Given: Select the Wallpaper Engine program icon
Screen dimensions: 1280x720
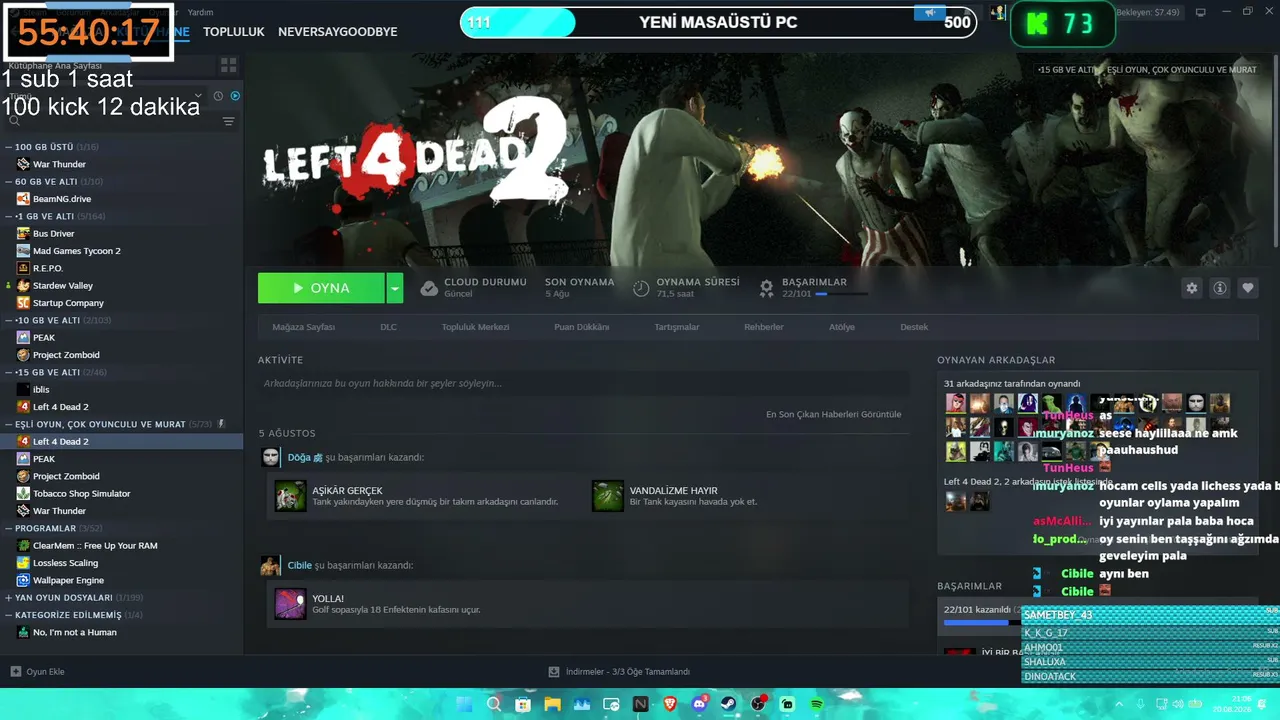Looking at the screenshot, I should [x=23, y=580].
